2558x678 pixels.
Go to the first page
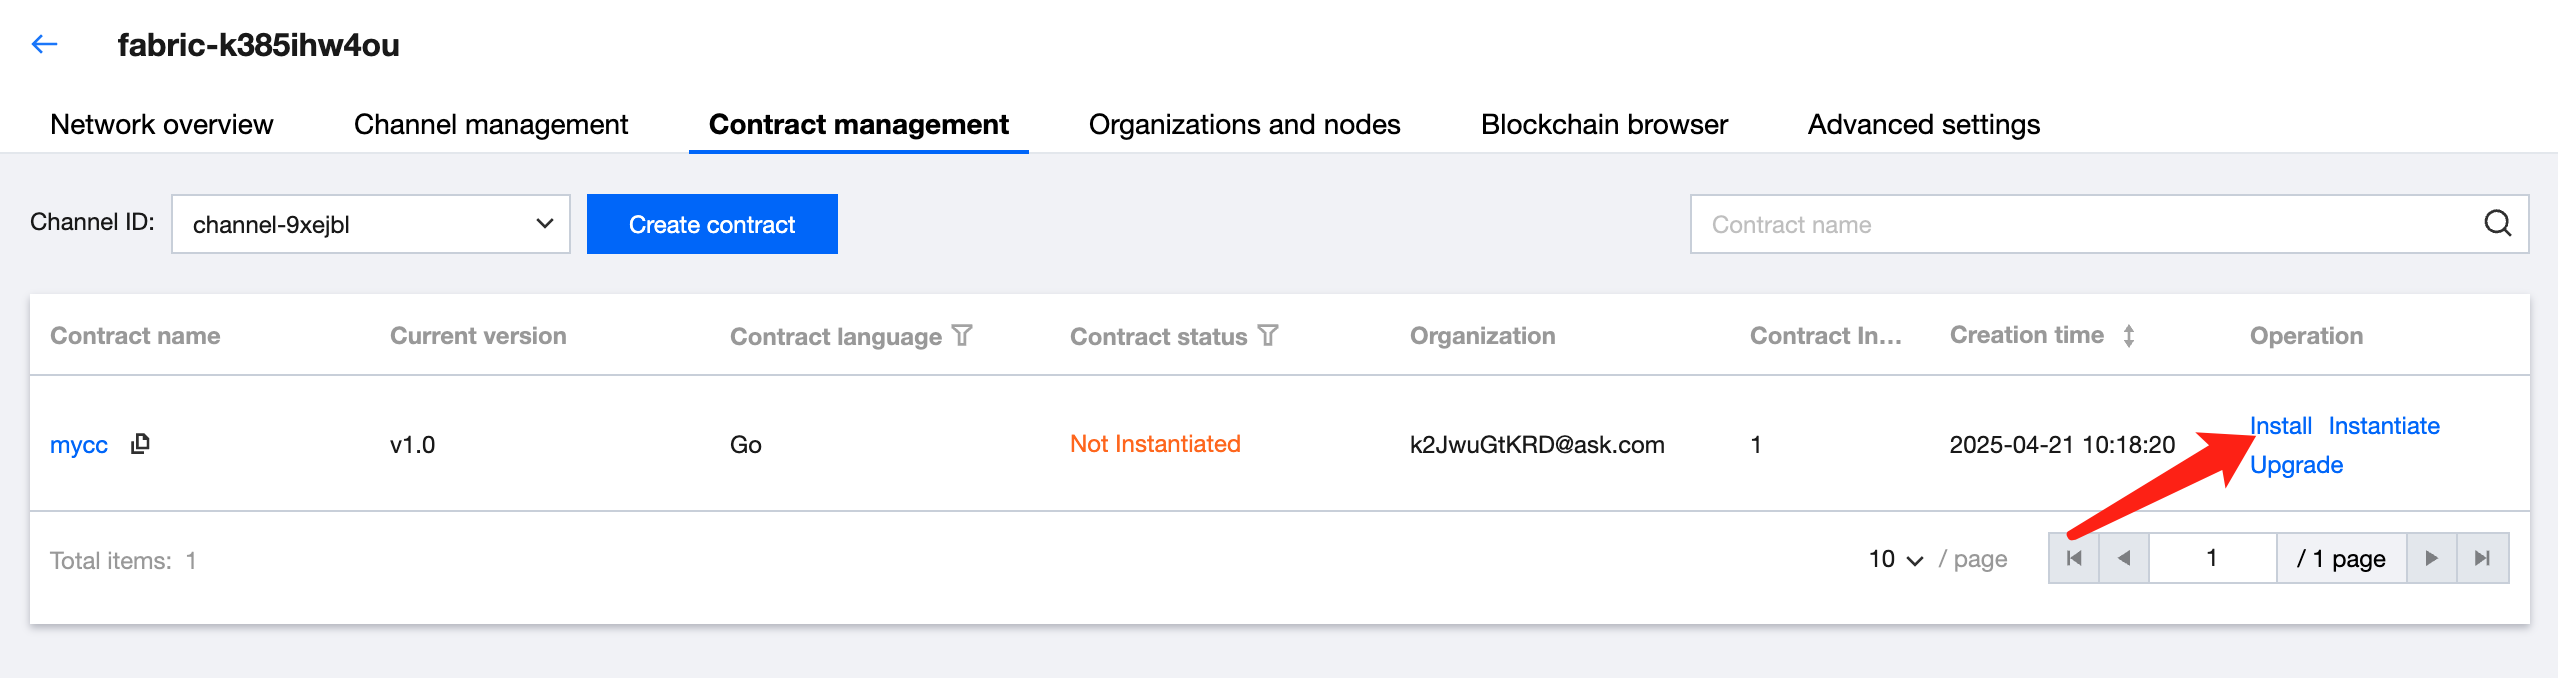[2074, 558]
